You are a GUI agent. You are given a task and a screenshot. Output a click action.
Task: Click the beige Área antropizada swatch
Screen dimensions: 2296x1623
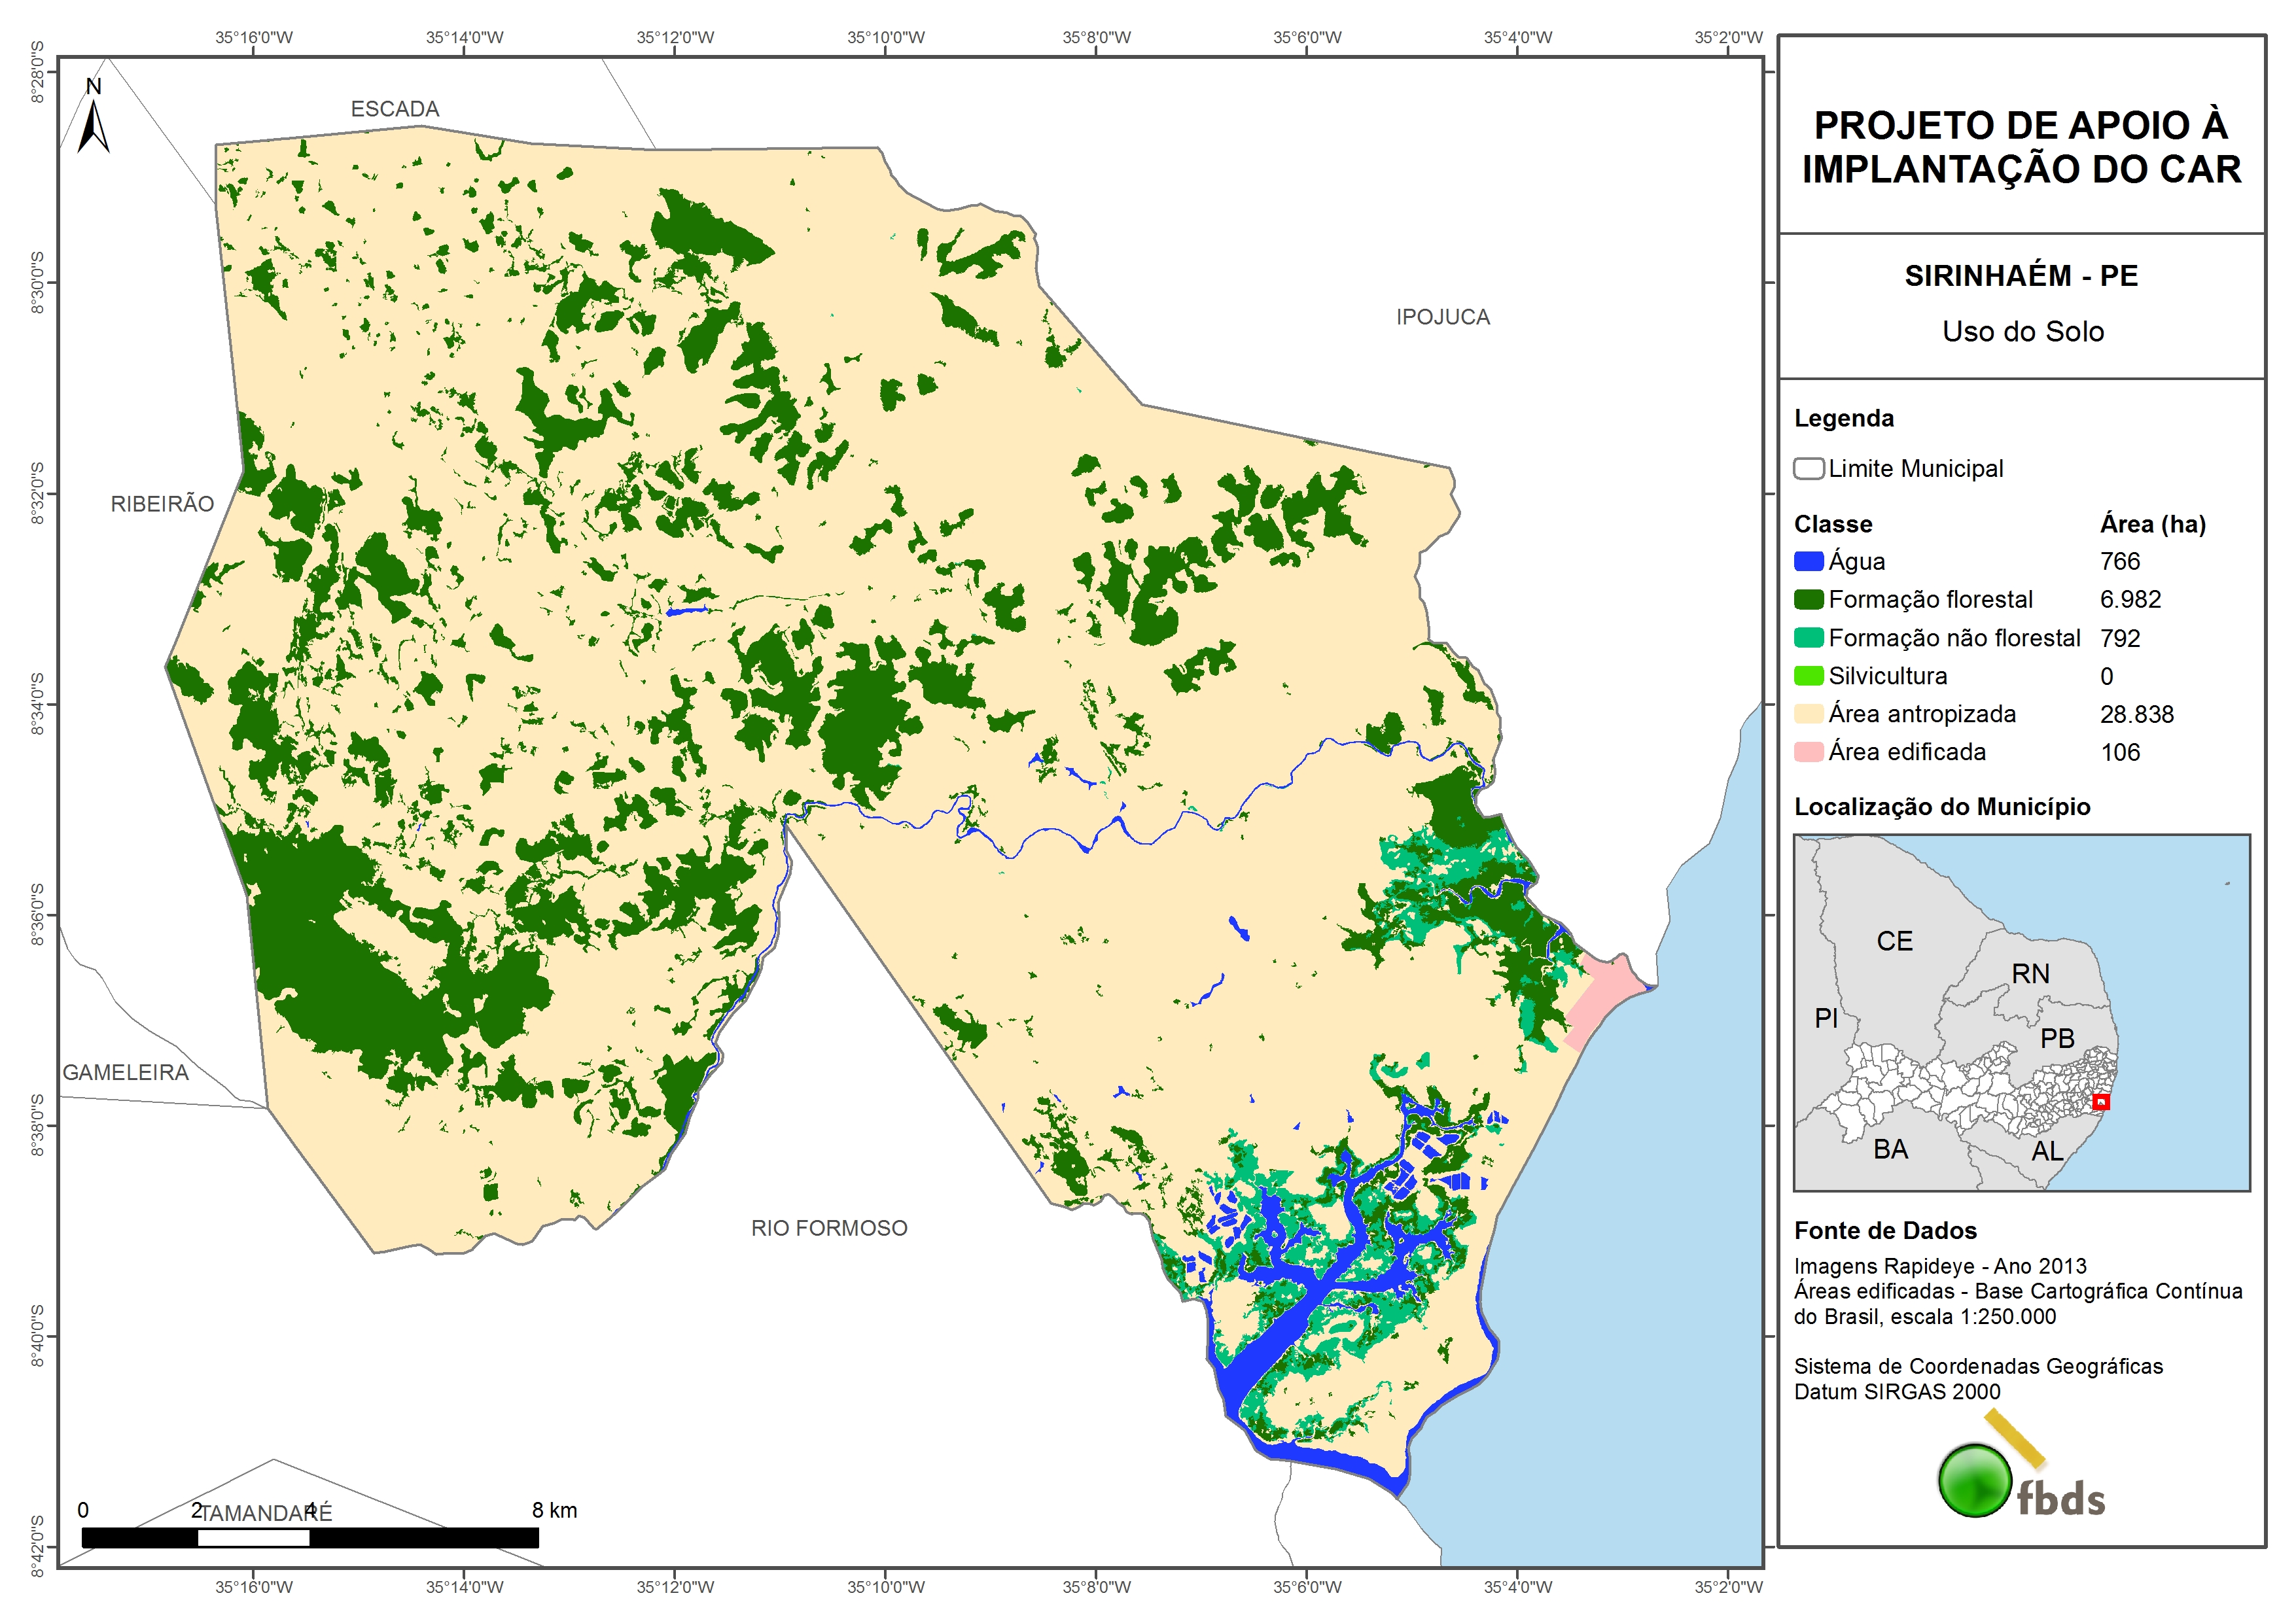(x=1808, y=714)
